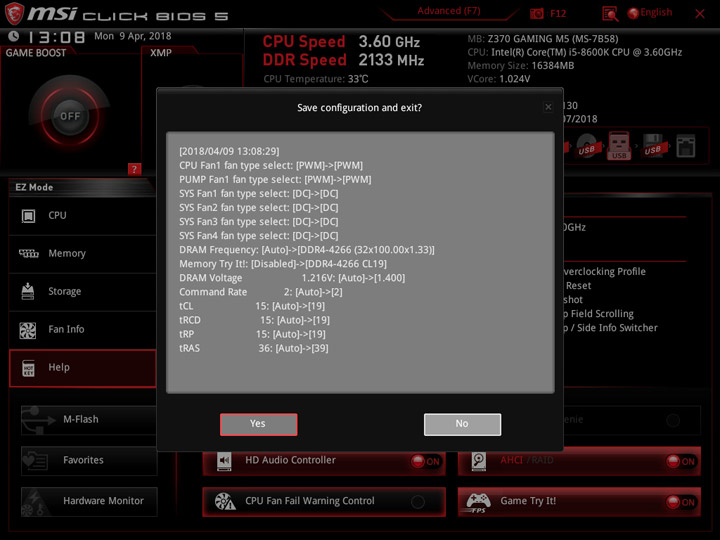720x540 pixels.
Task: Click the CPU fan warning icon
Action: (225, 501)
